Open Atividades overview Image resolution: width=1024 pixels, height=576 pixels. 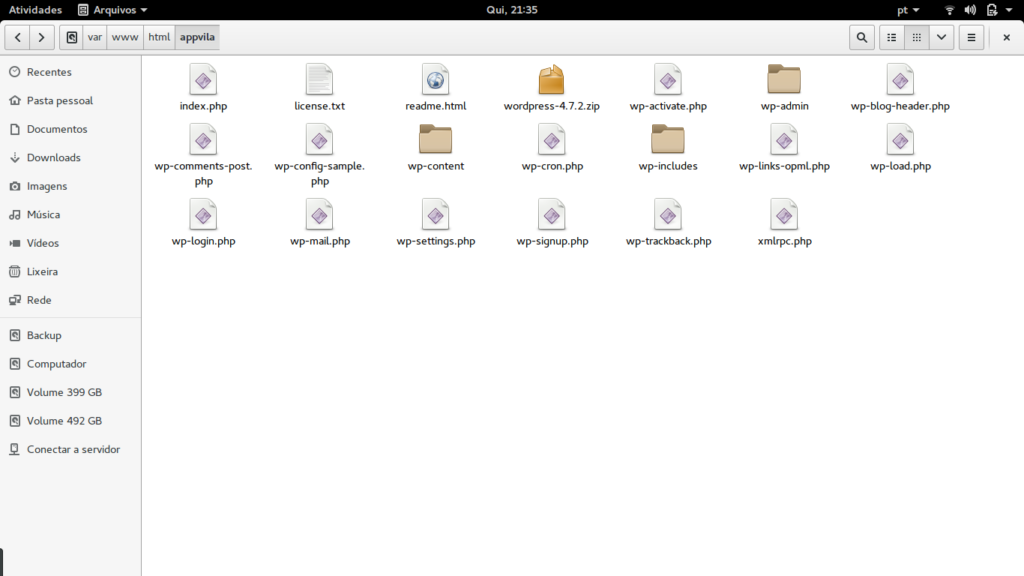click(35, 9)
